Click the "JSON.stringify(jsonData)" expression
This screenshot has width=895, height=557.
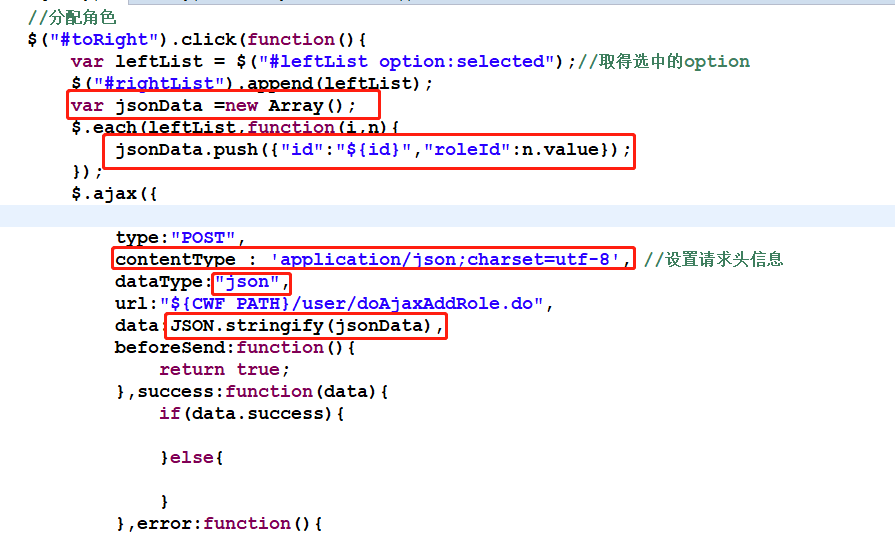(302, 326)
